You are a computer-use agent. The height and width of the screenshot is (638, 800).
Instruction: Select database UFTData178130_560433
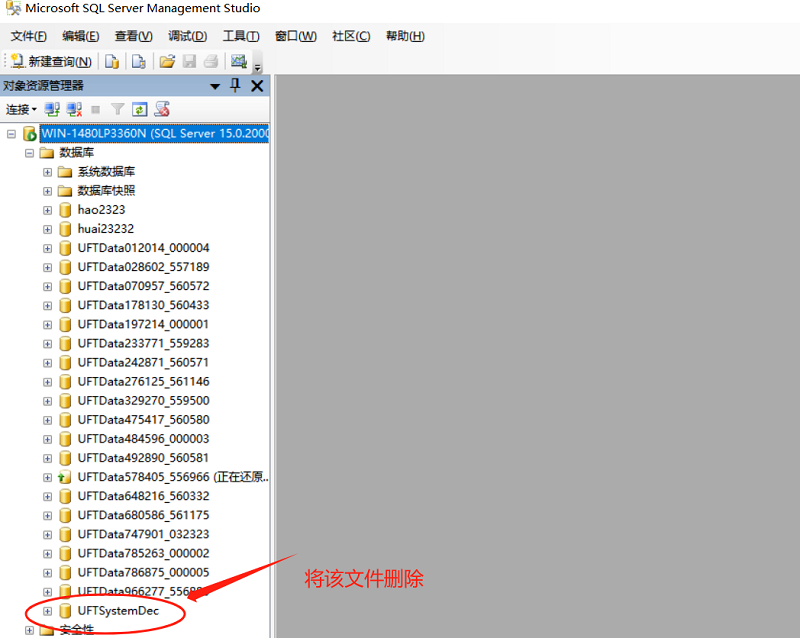tap(143, 305)
